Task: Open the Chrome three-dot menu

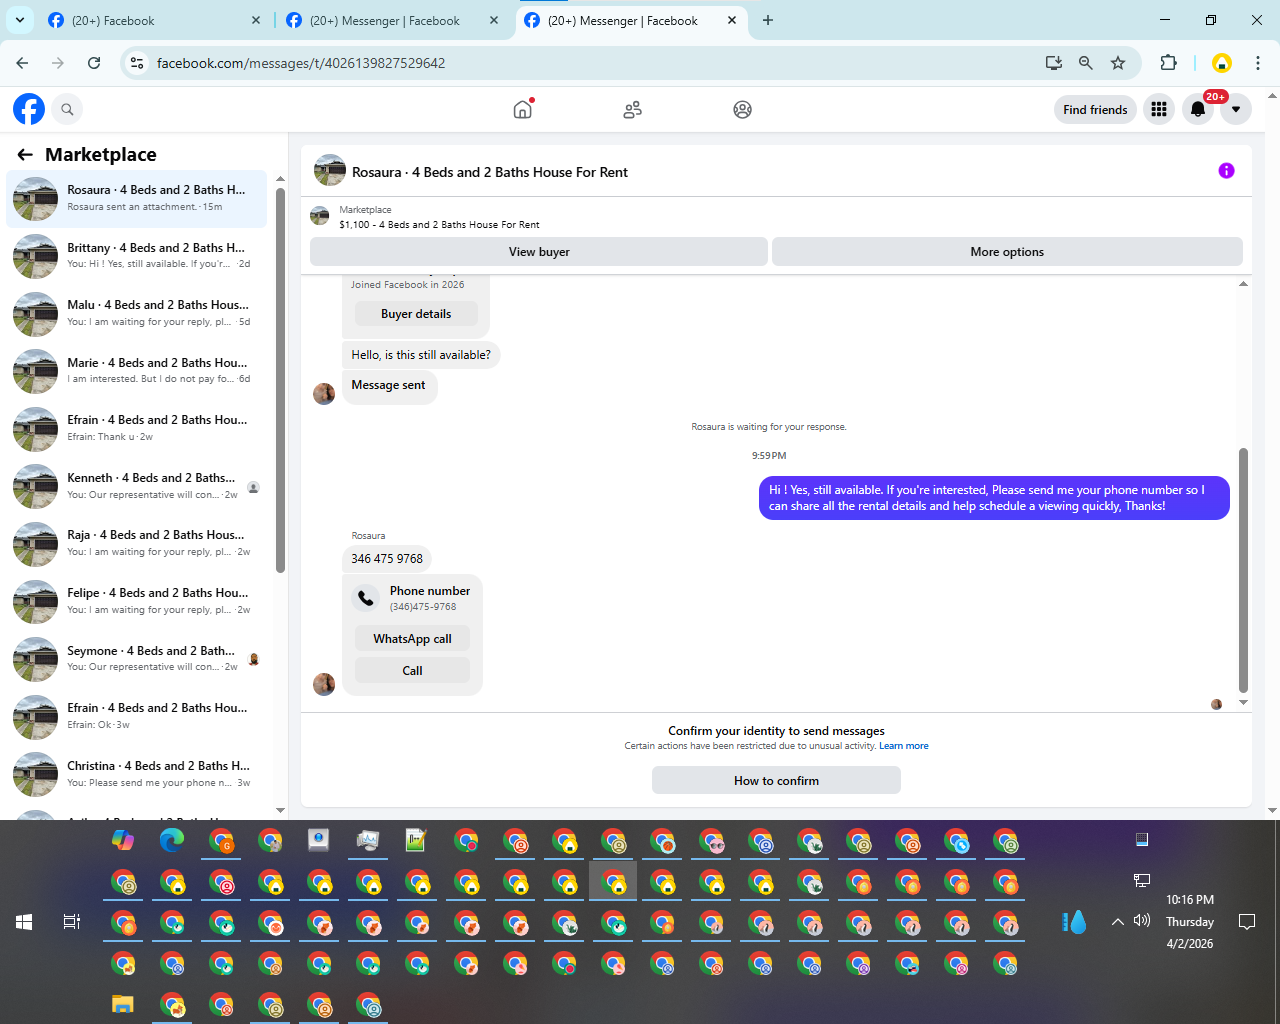Action: tap(1258, 63)
